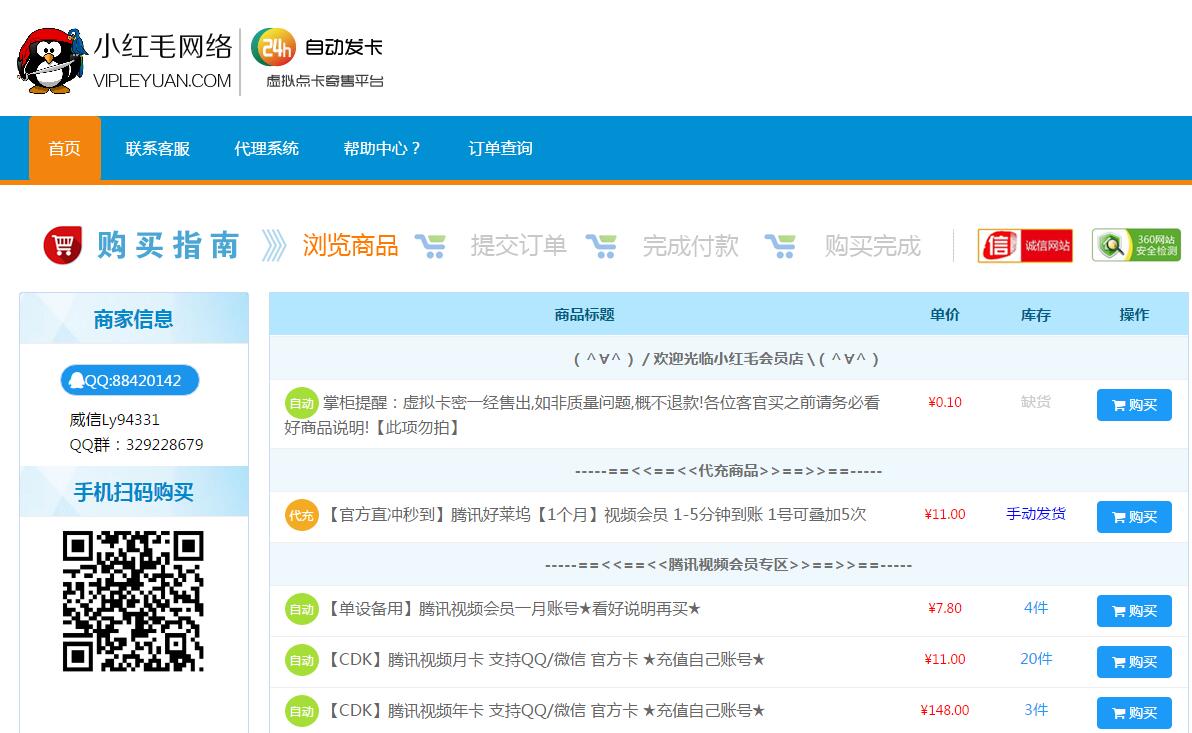Viewport: 1192px width, 733px height.
Task: Click the 缺货 stock label
Action: [1035, 401]
